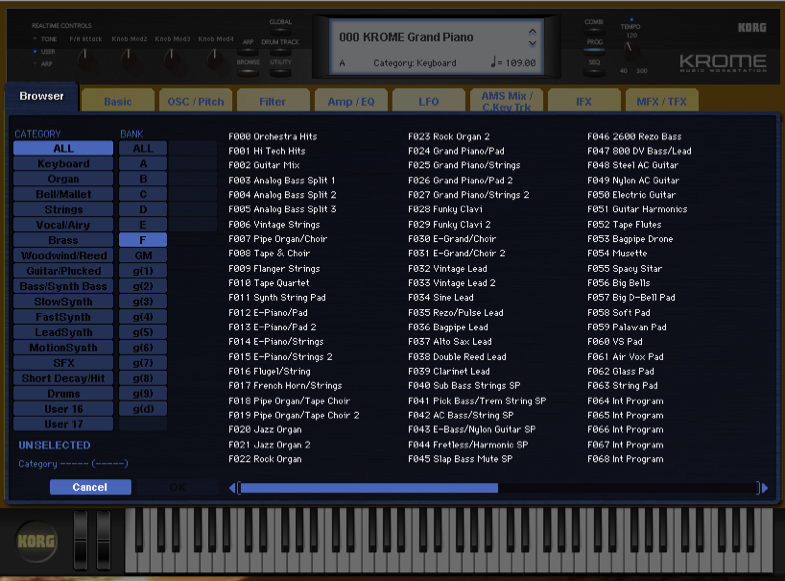Toggle the DRUM TRACK switch
Viewport: 785px width, 581px height.
click(x=280, y=52)
